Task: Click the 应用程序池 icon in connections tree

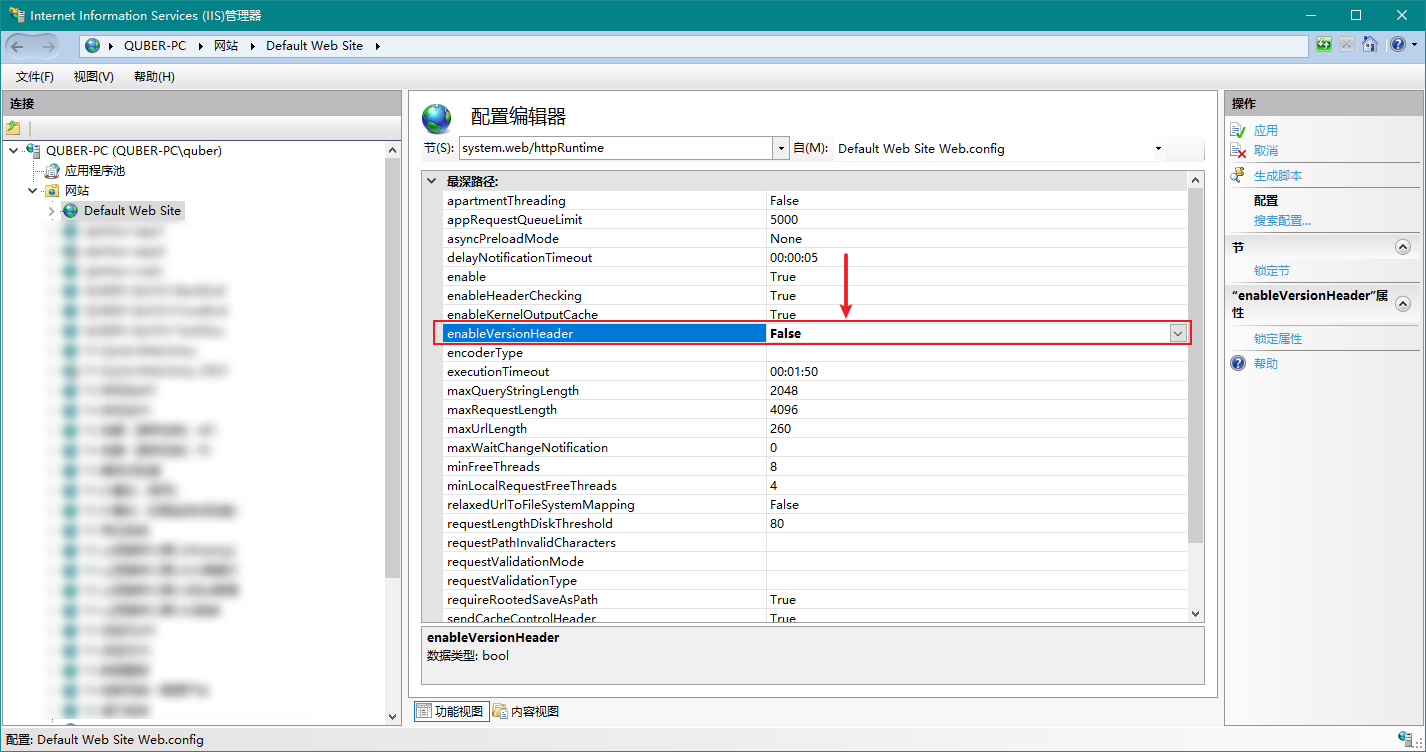Action: (x=52, y=170)
